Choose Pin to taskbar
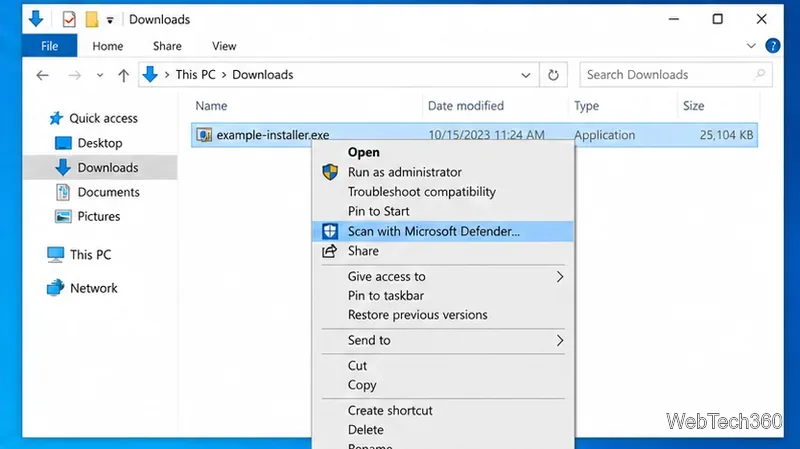The width and height of the screenshot is (800, 449). pos(443,295)
